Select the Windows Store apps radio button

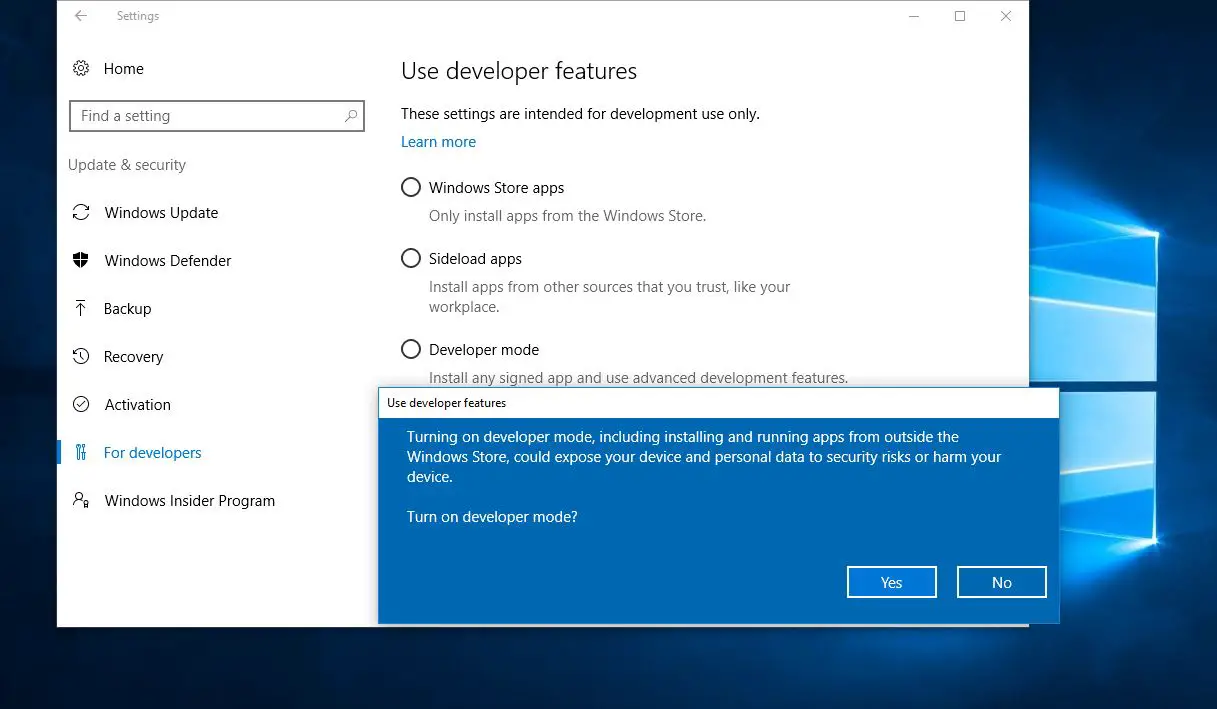[x=411, y=187]
